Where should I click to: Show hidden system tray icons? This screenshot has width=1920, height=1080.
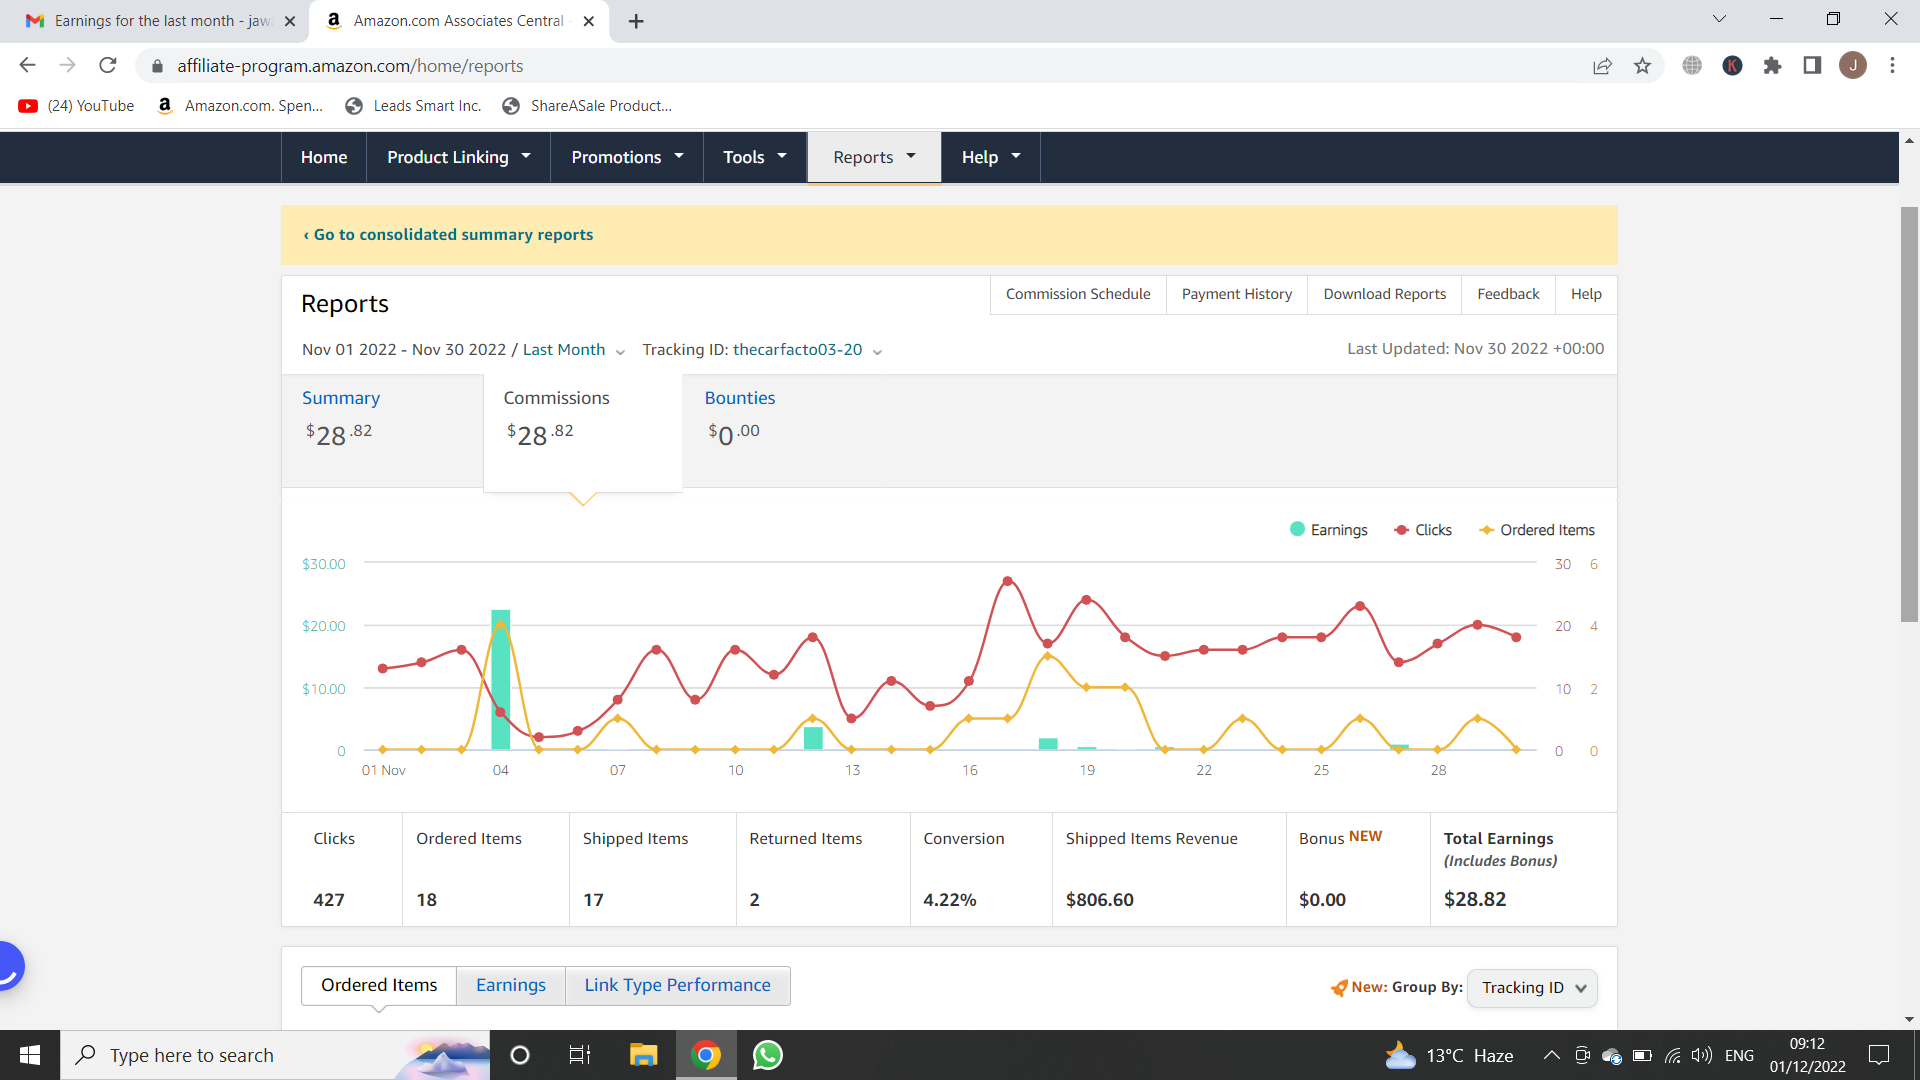[1551, 1055]
